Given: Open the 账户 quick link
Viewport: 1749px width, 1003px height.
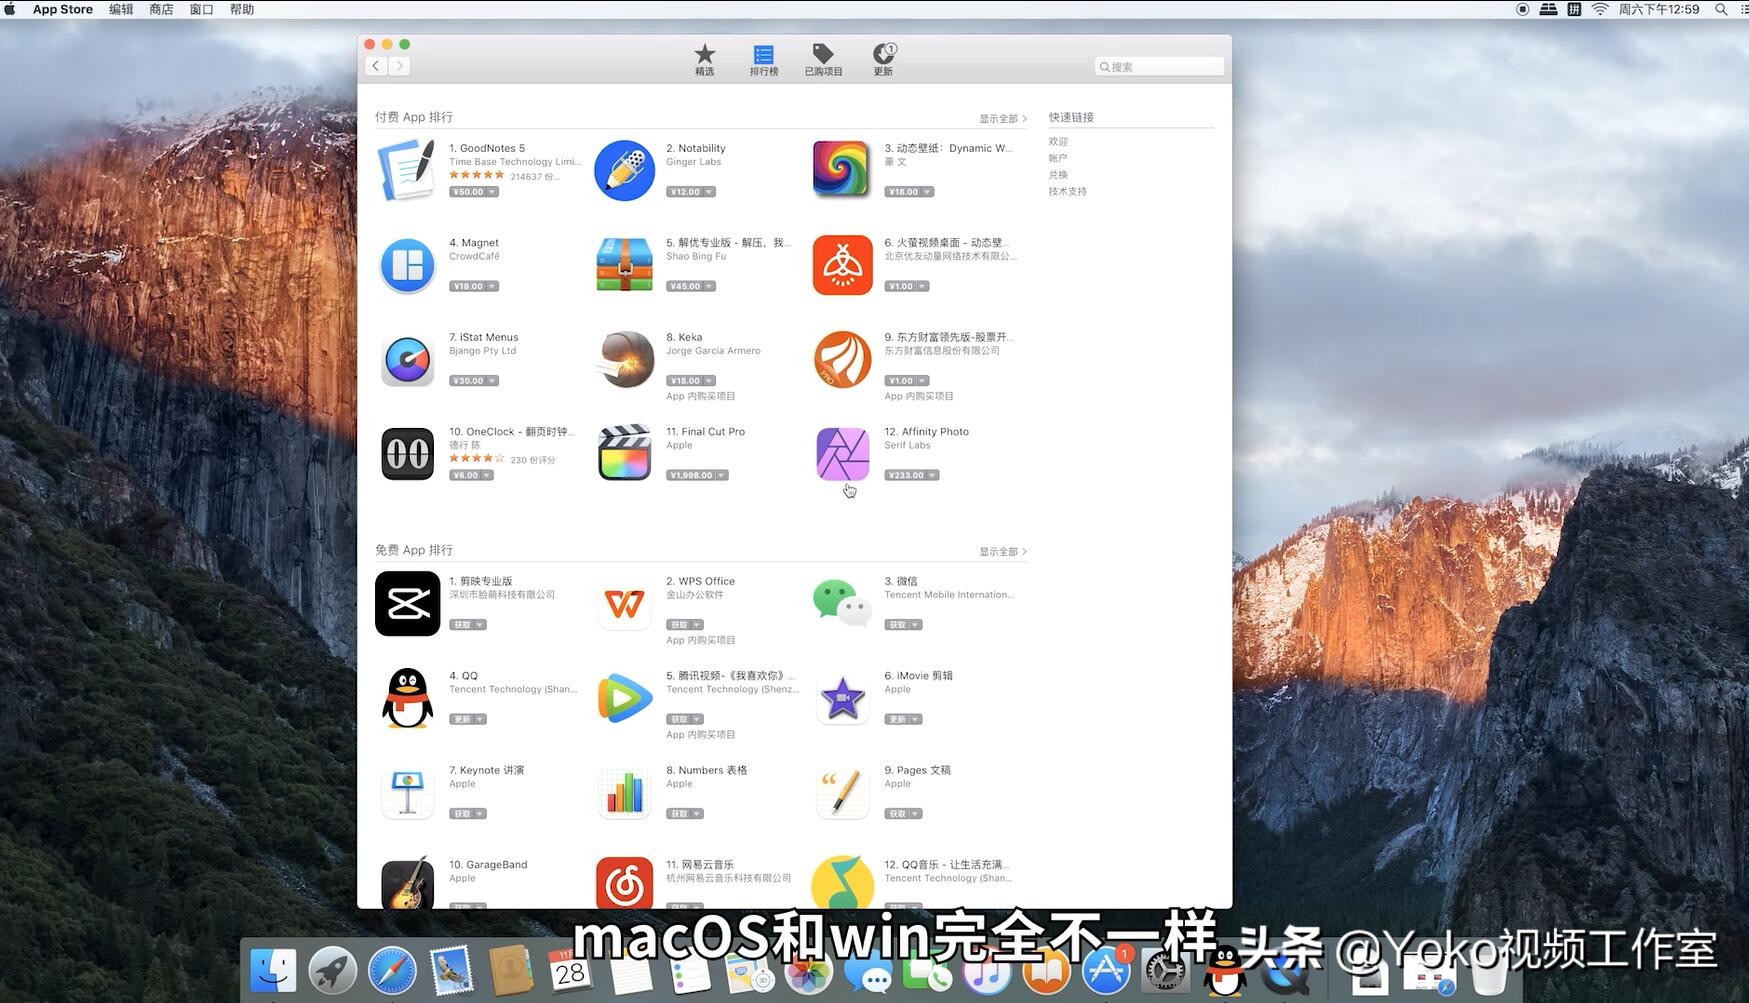Looking at the screenshot, I should tap(1058, 158).
